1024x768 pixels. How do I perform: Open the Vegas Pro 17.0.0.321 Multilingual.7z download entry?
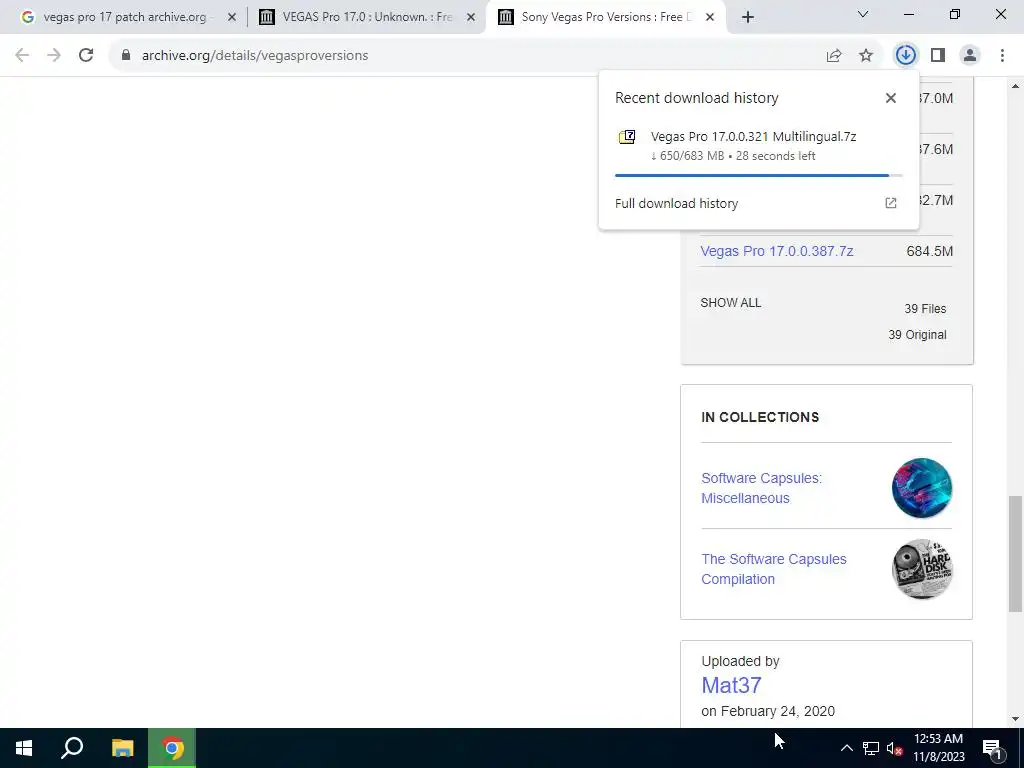point(758,146)
